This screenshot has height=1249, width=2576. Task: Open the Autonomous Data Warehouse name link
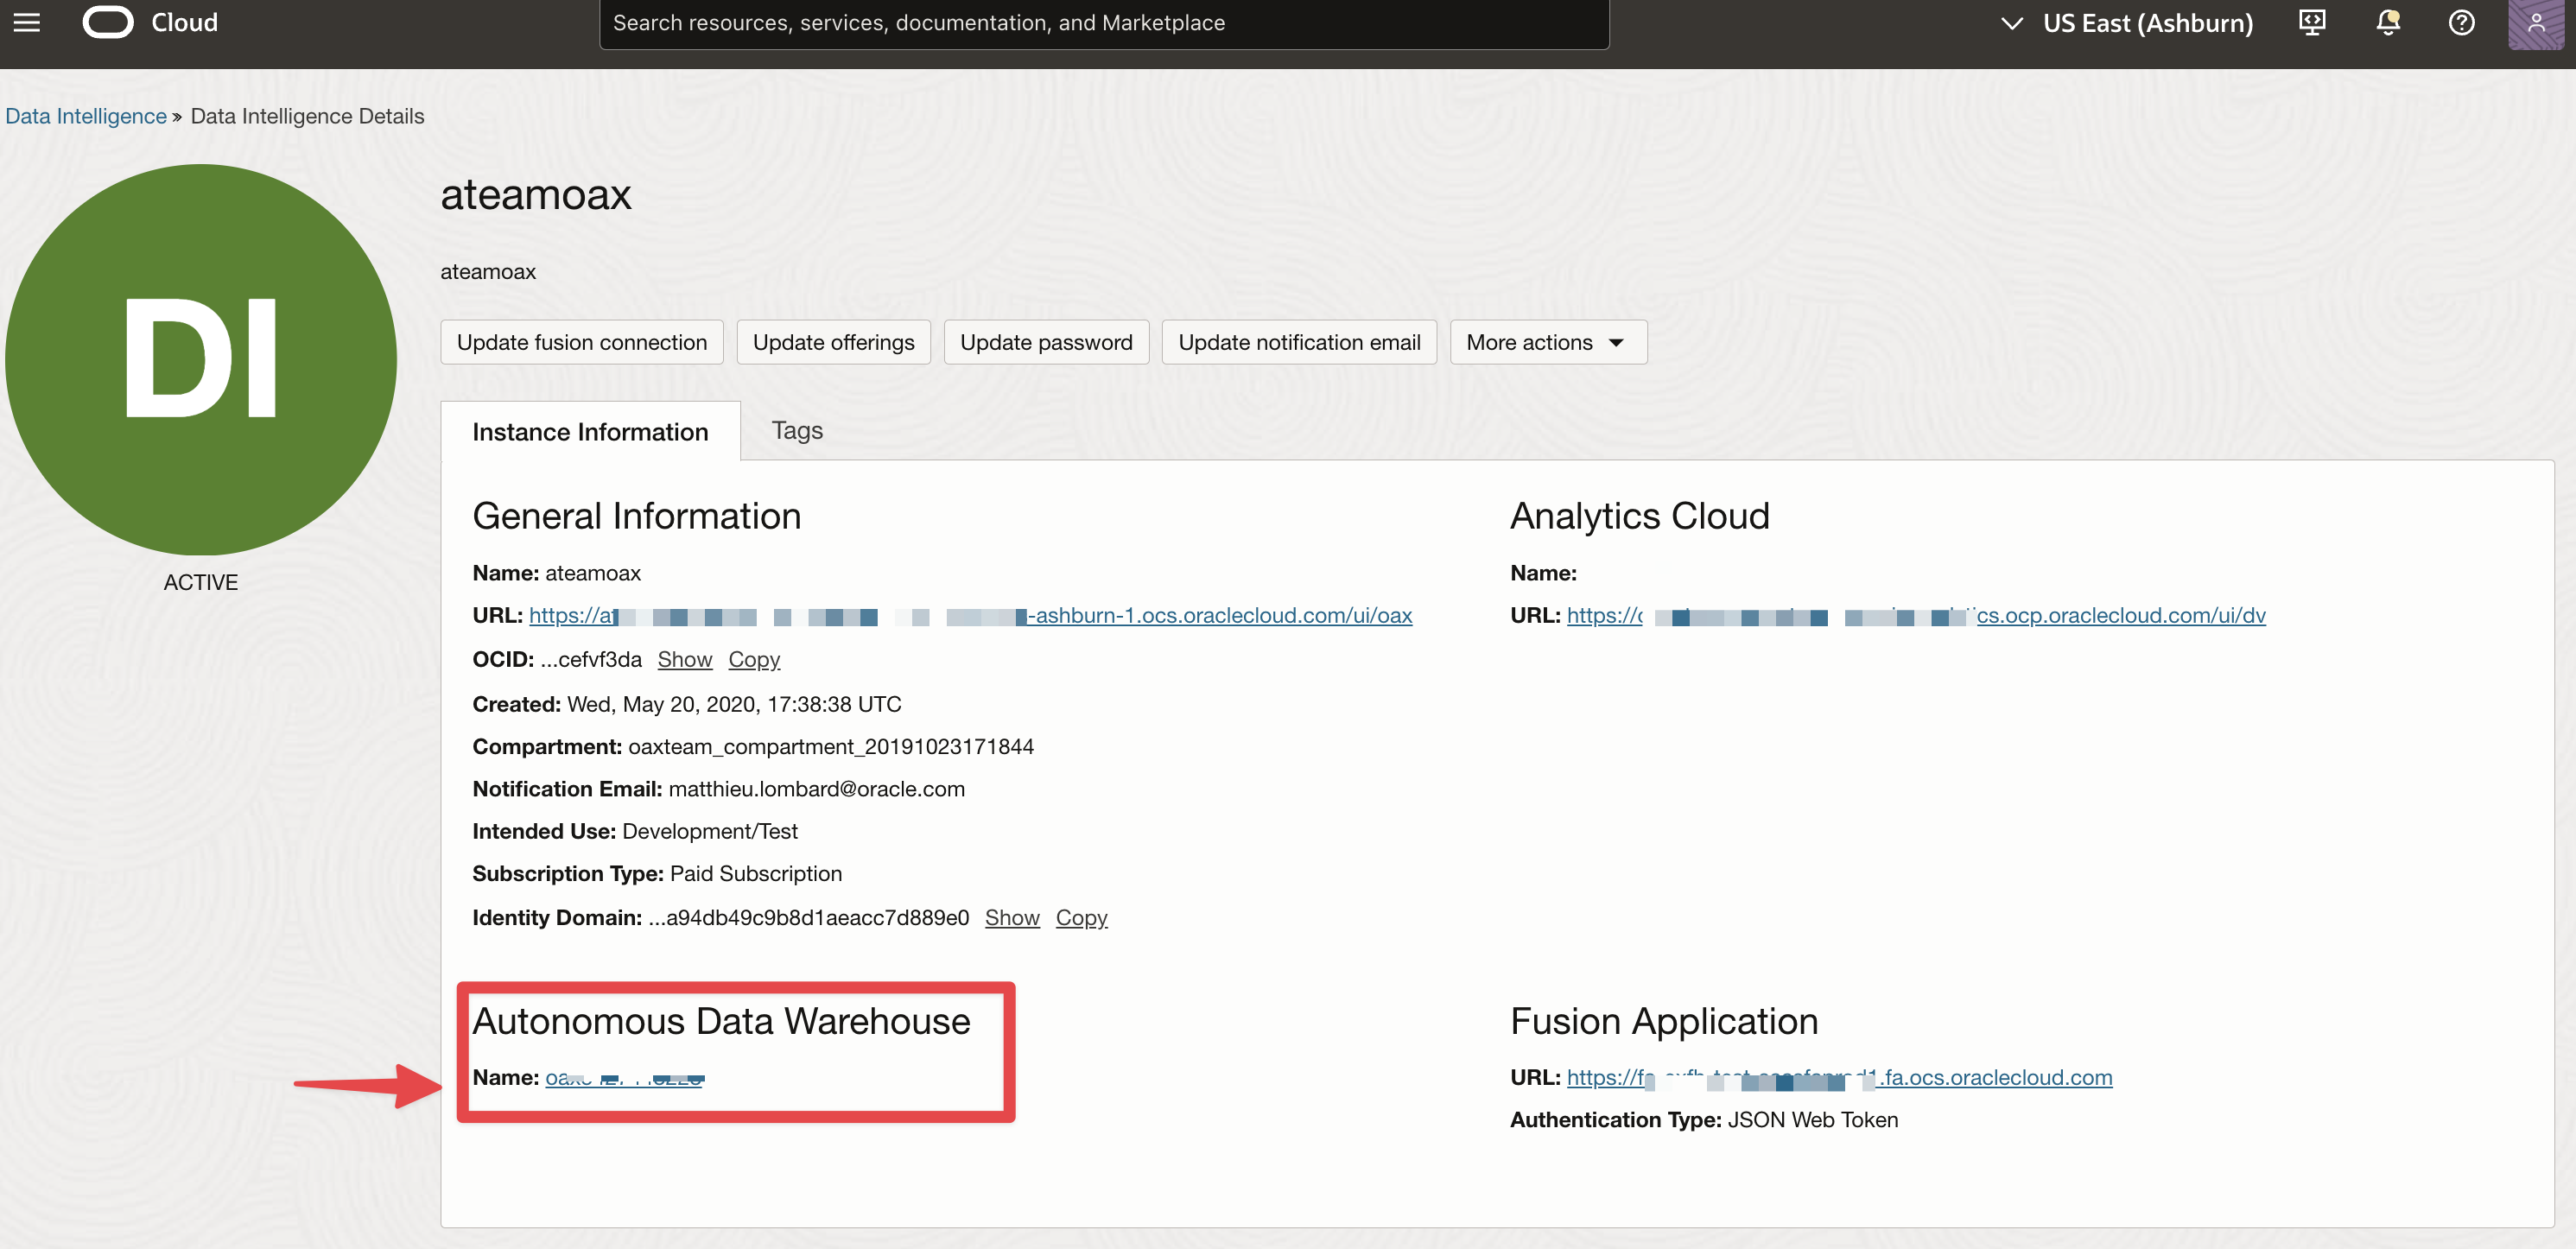pyautogui.click(x=624, y=1078)
